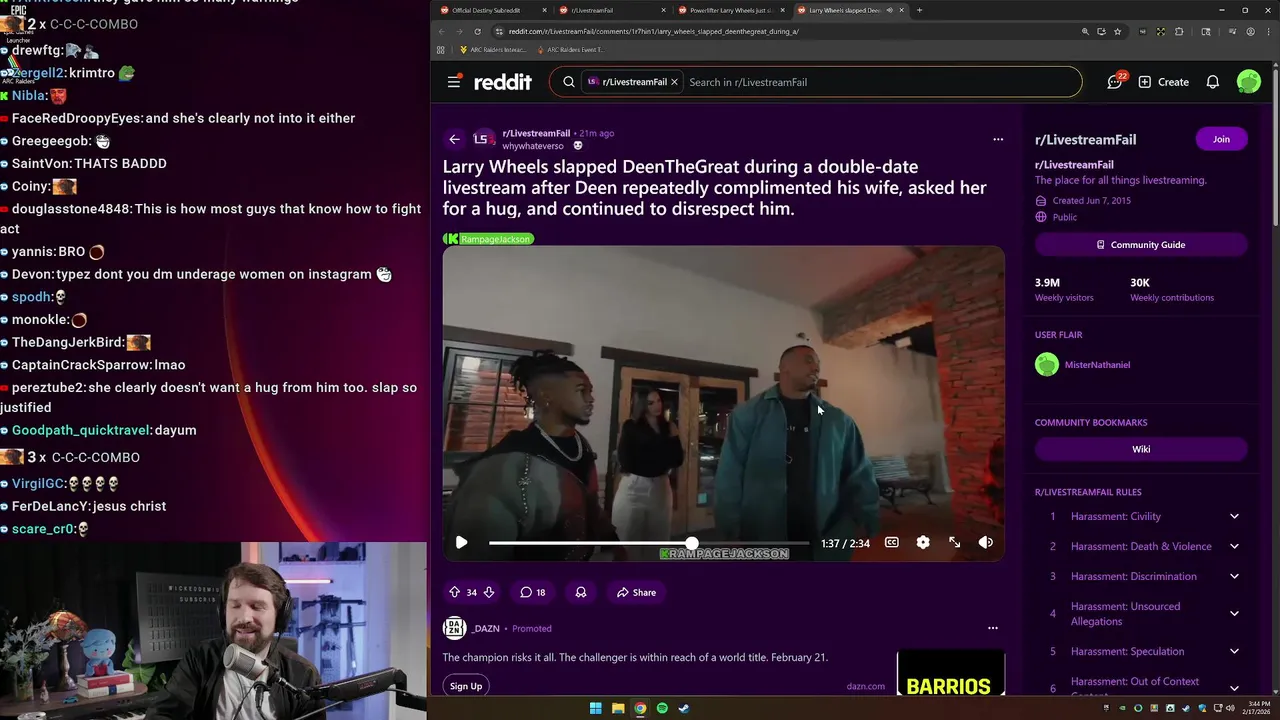Focus the Search in r/LivestreamFail field
1280x720 pixels.
tap(880, 82)
